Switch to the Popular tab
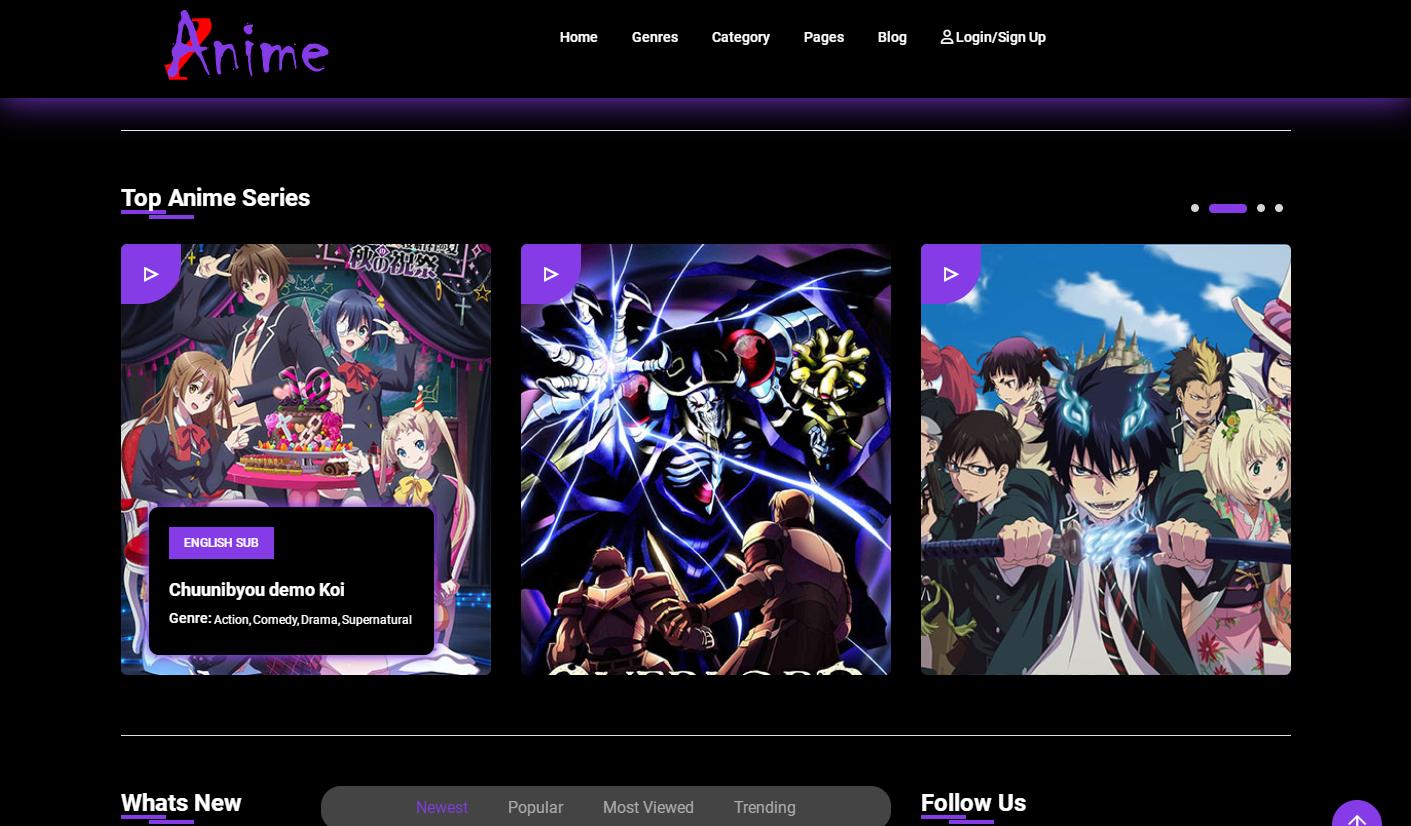This screenshot has height=826, width=1411. [x=535, y=807]
